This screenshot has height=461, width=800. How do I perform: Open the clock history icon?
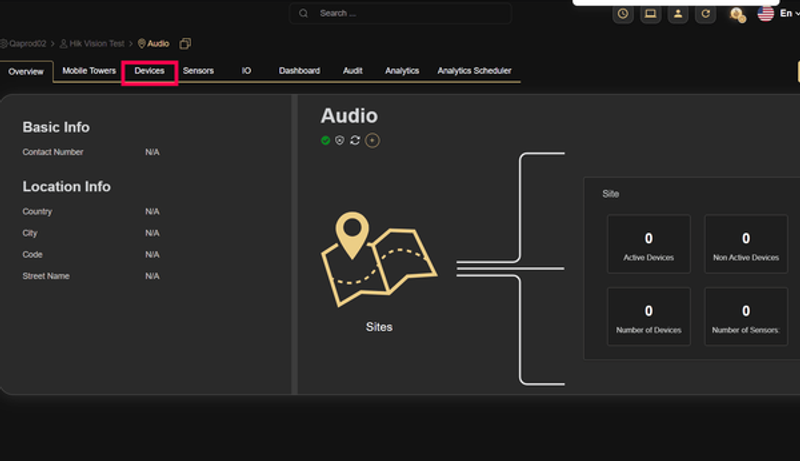622,14
